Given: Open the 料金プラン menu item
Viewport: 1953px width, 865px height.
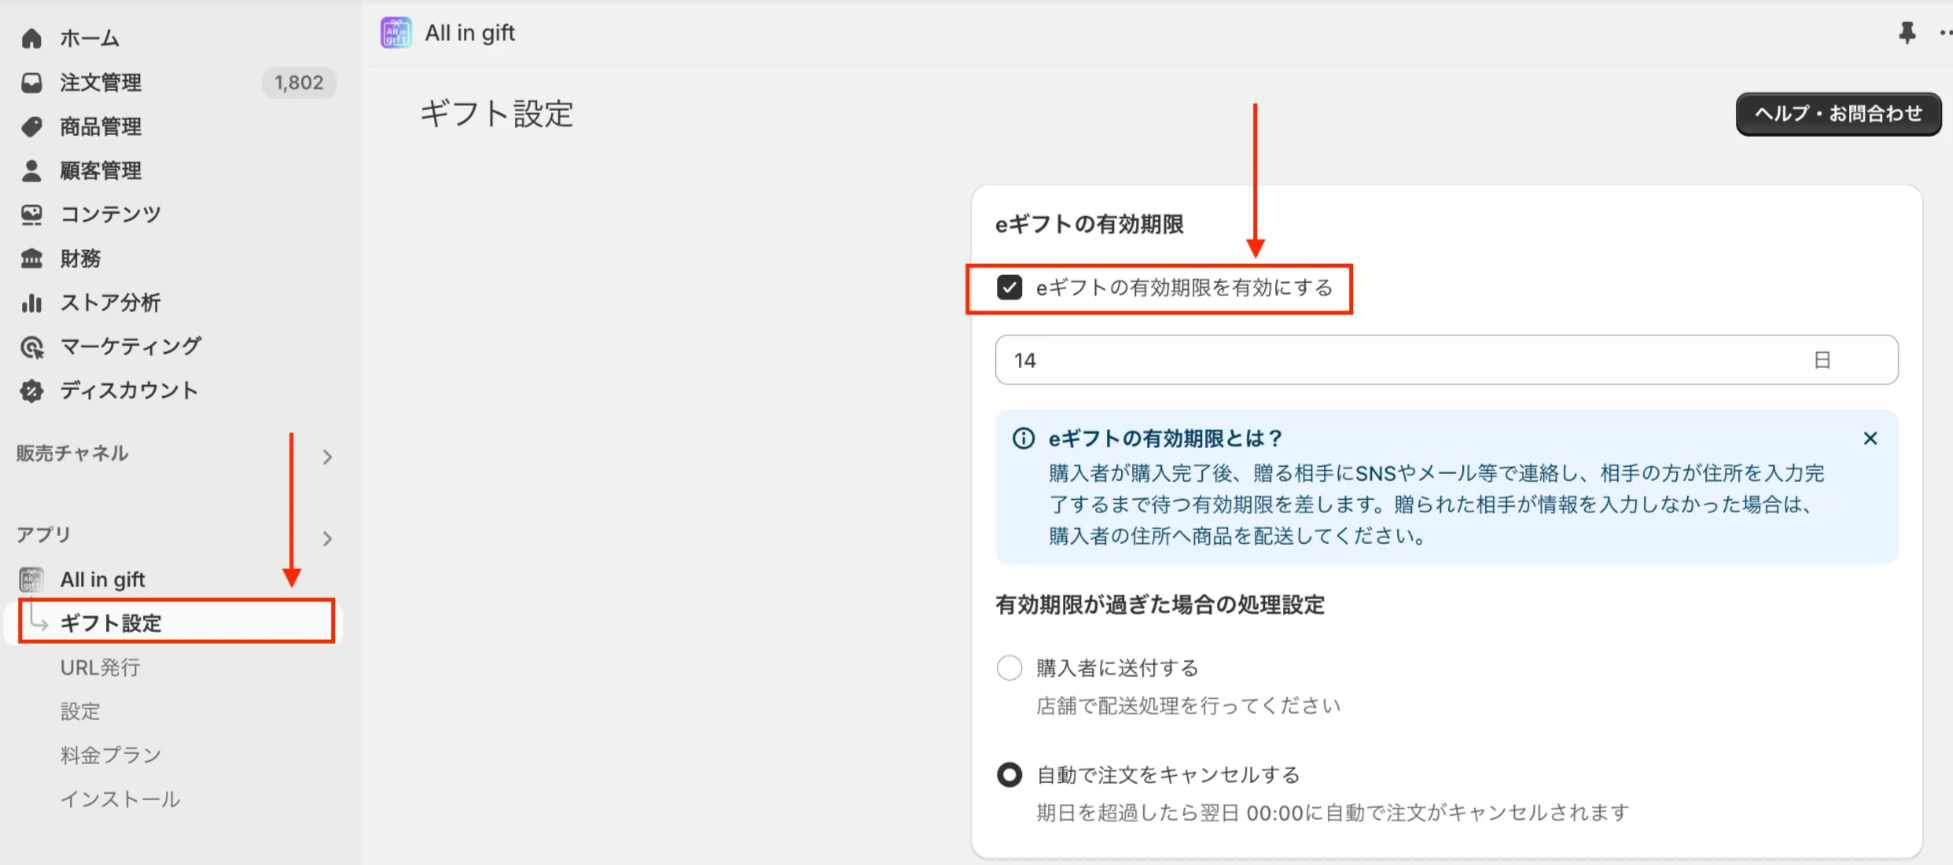Looking at the screenshot, I should click(x=111, y=755).
